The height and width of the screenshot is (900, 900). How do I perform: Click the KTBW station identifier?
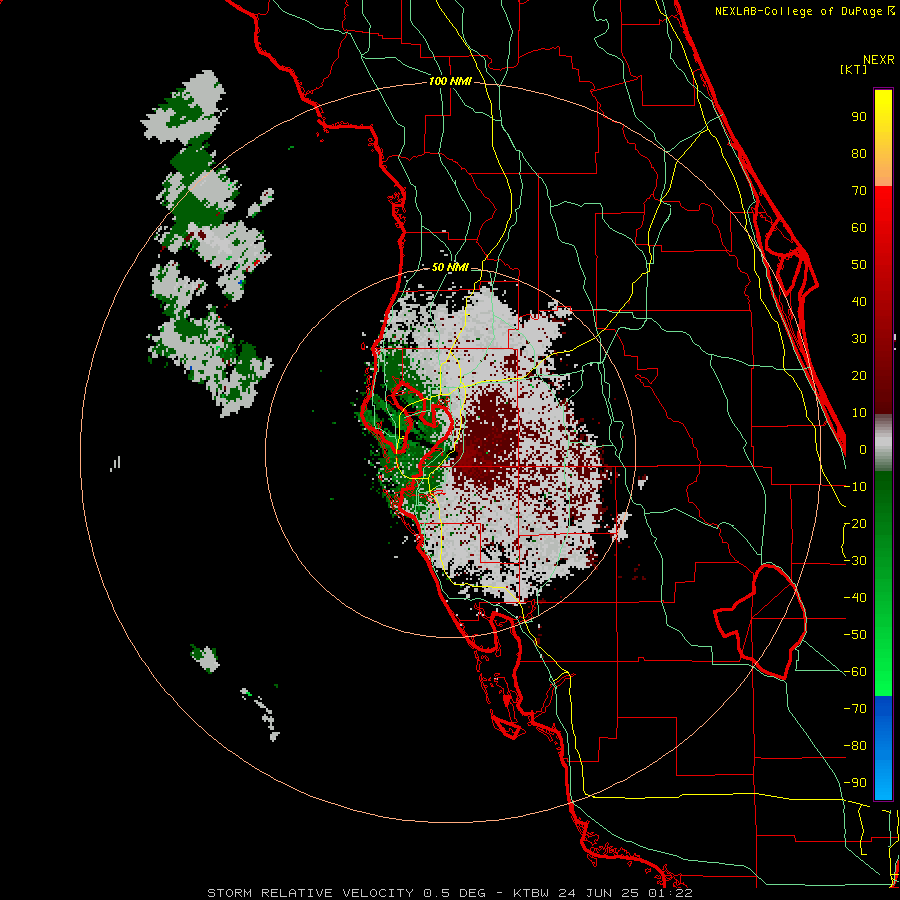531,893
